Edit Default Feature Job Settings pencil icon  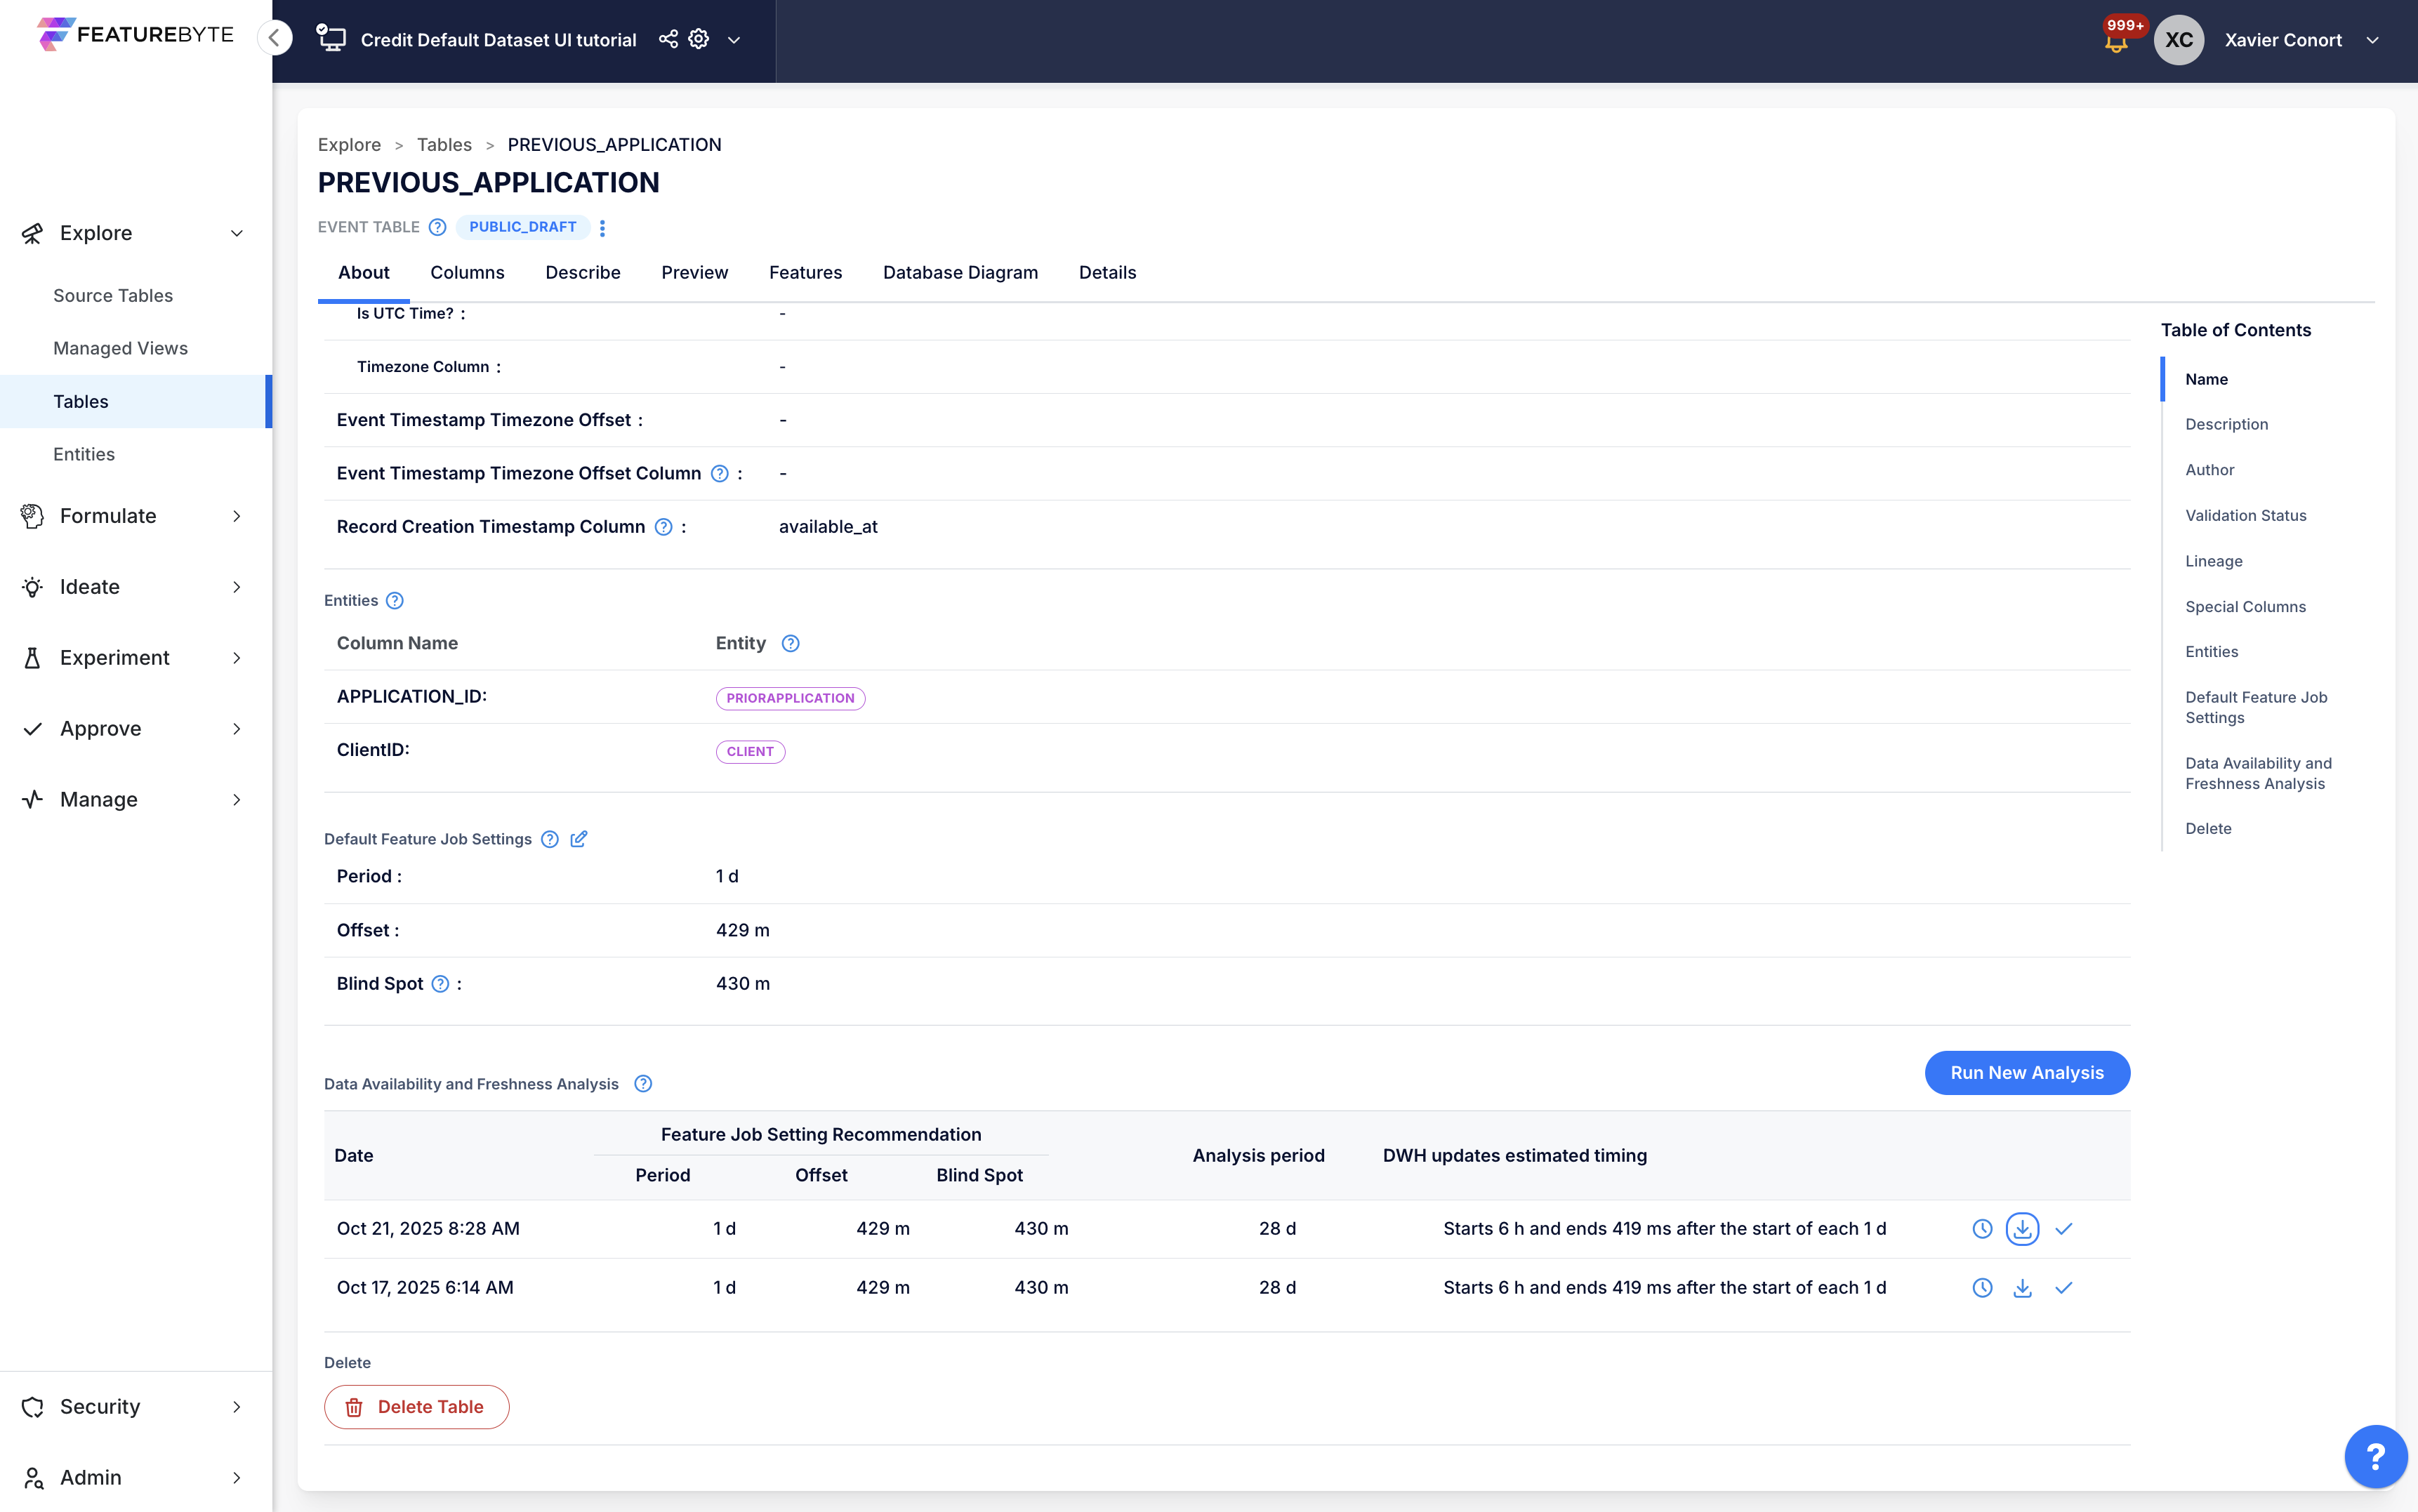[x=579, y=839]
